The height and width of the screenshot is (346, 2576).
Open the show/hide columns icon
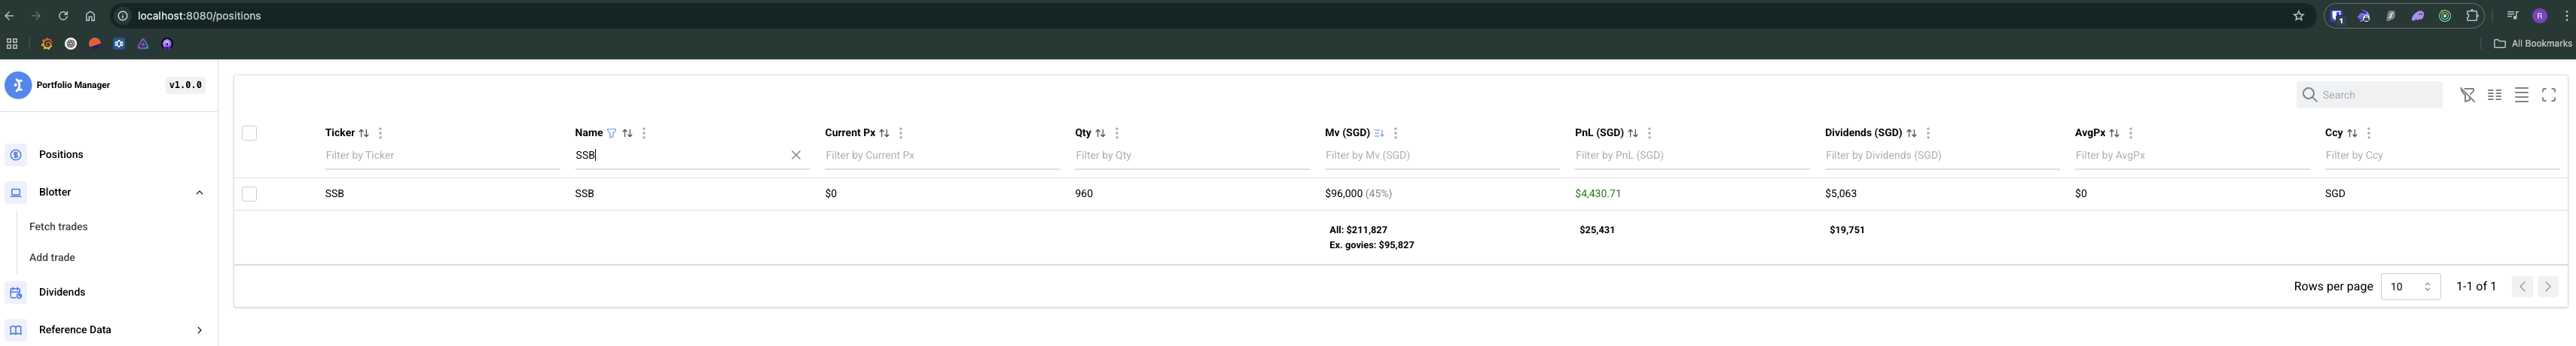point(2494,95)
